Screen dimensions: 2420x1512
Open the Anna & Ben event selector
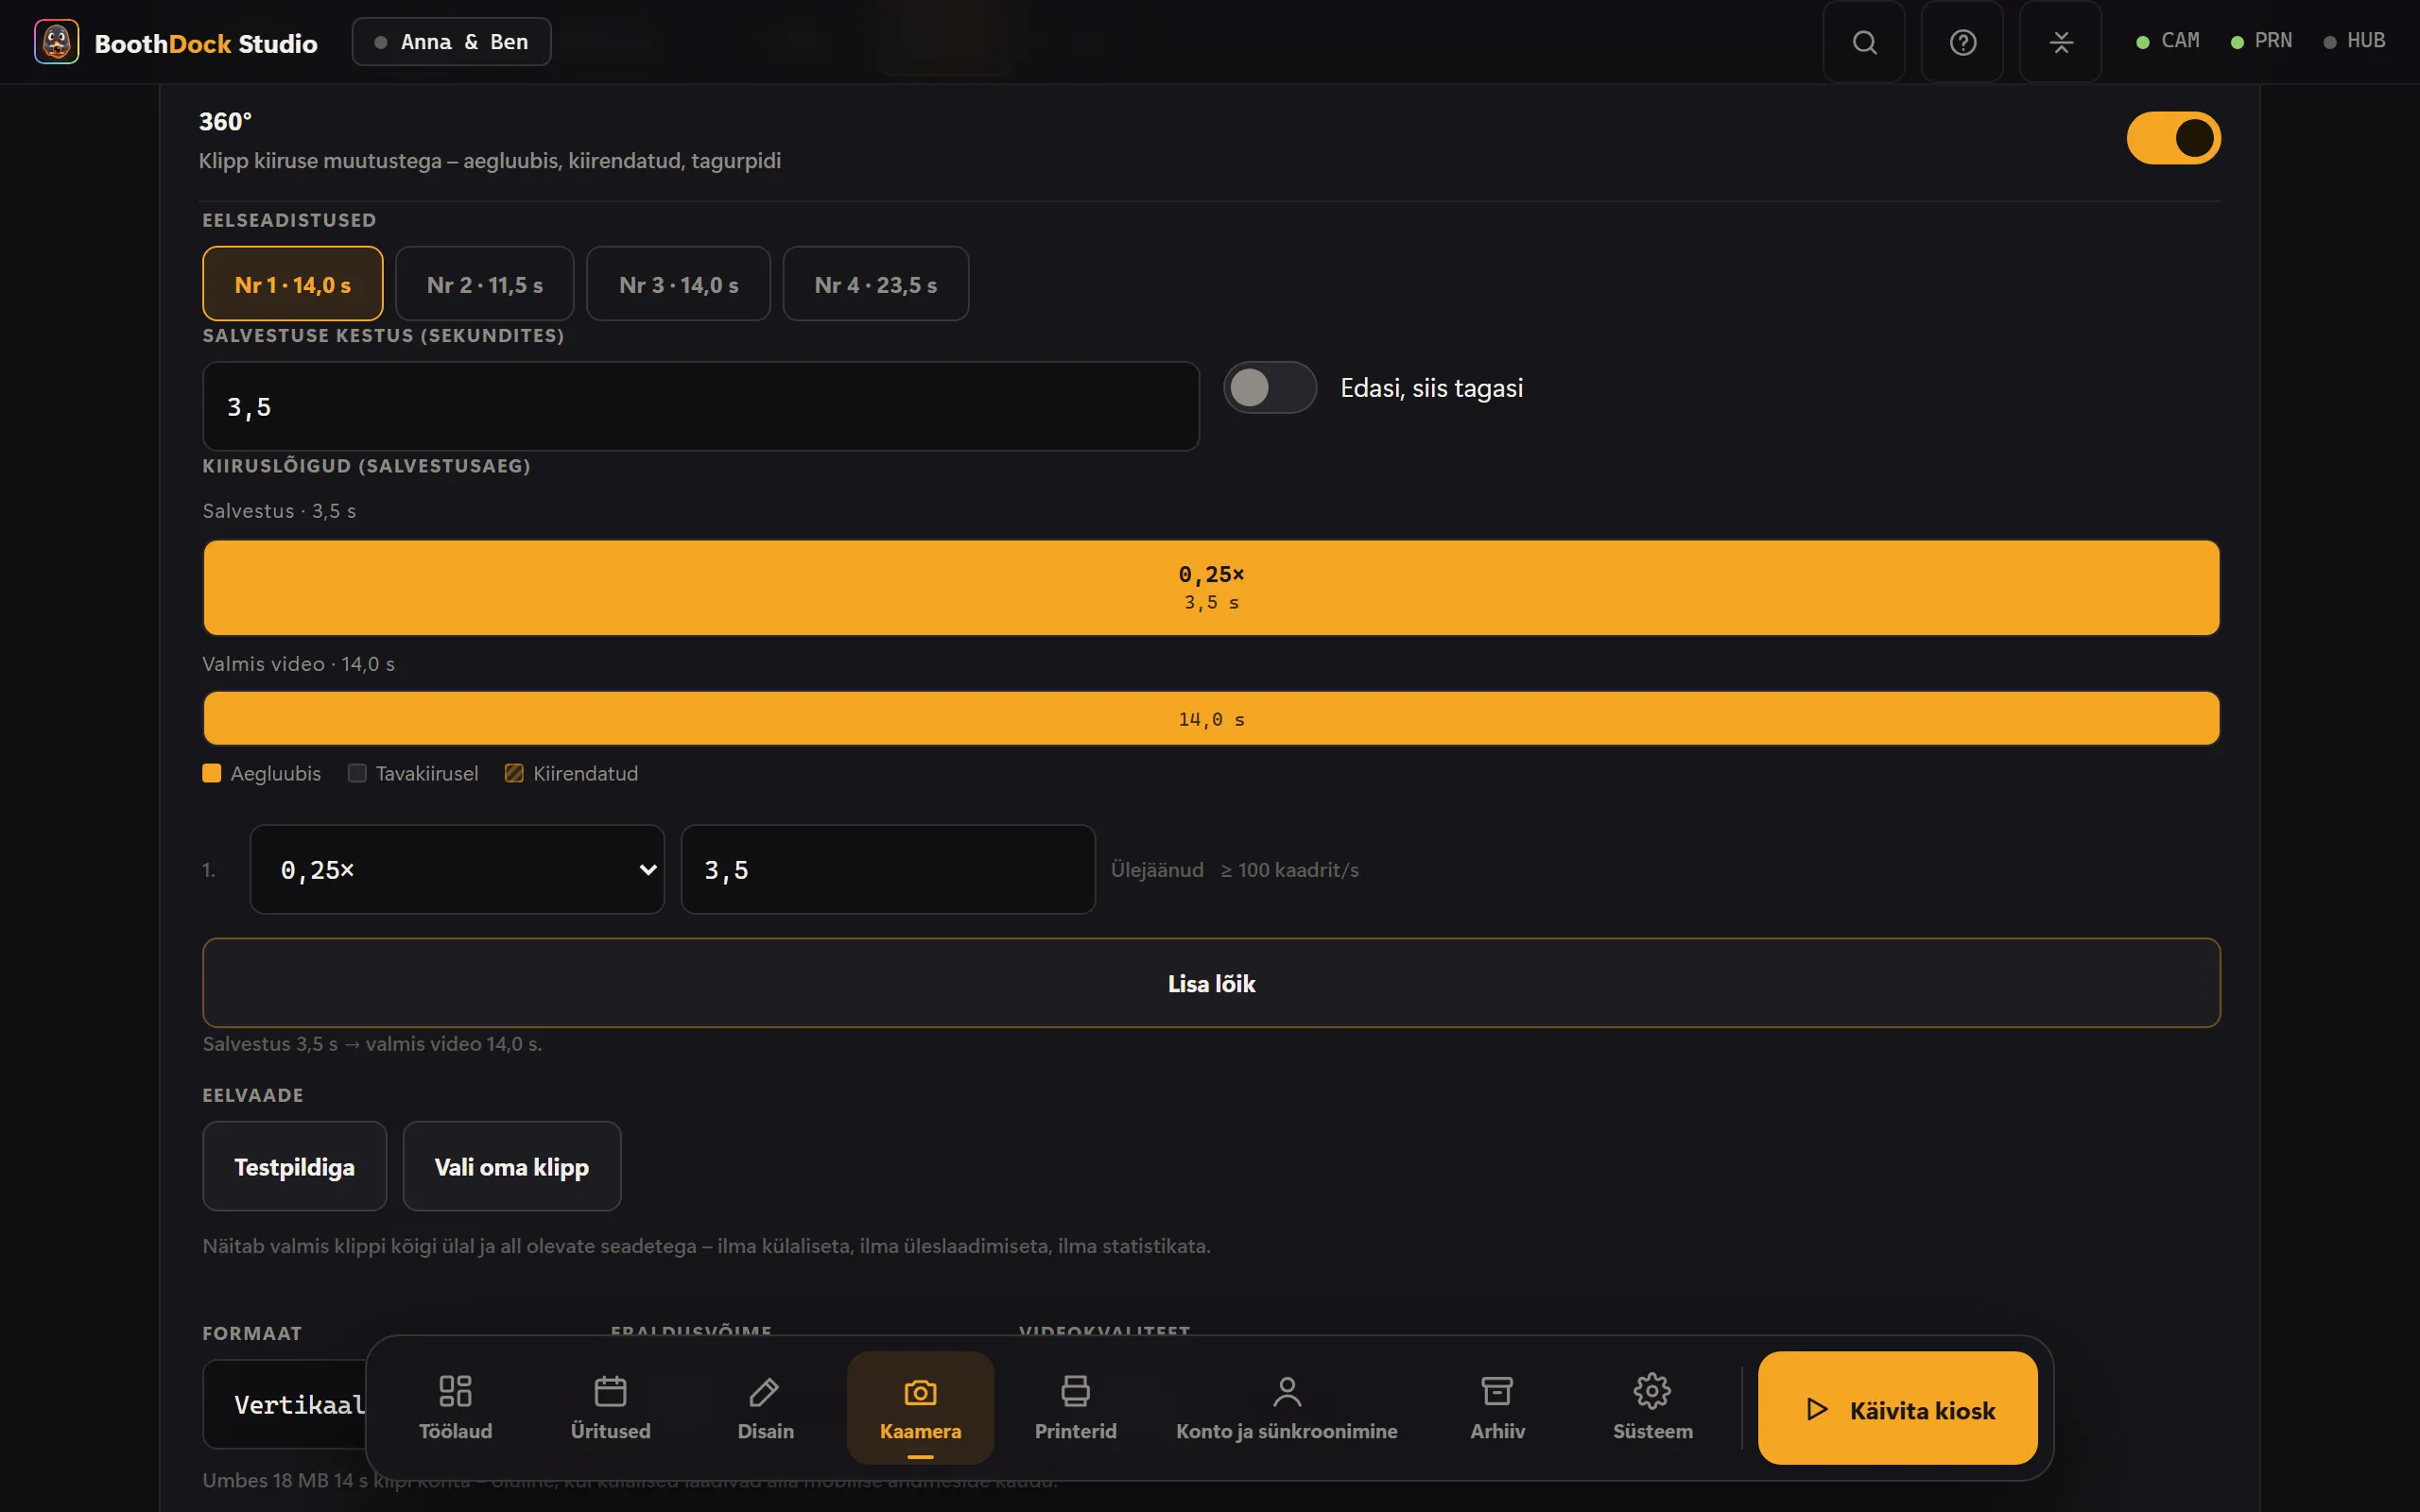click(x=451, y=42)
